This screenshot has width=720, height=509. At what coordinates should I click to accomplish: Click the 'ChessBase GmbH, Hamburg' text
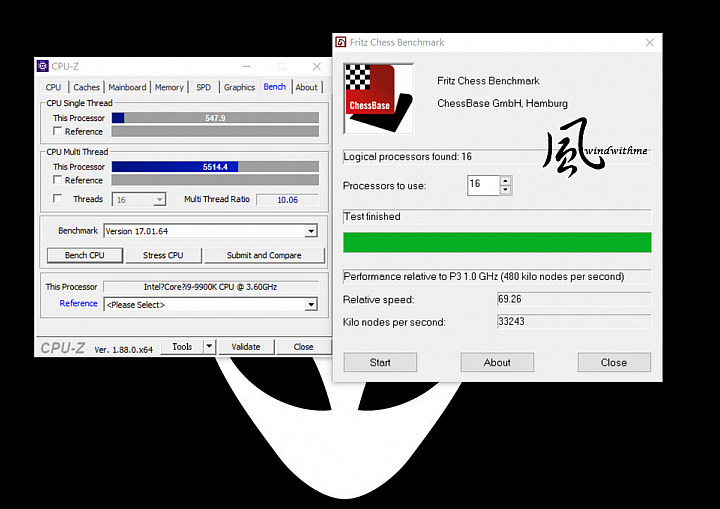point(502,103)
